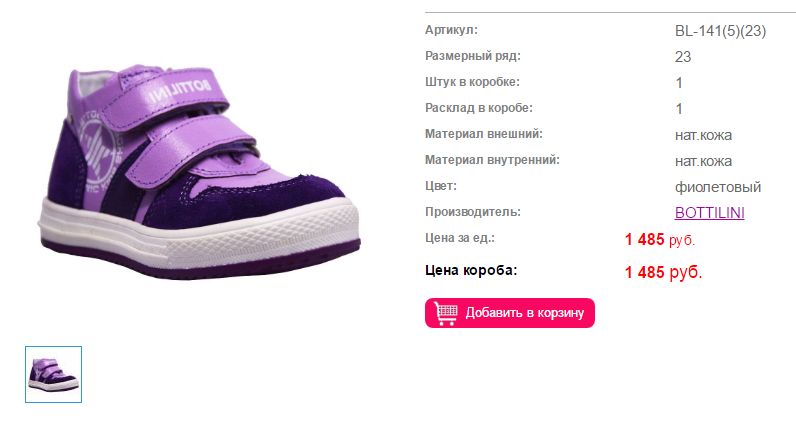Click the Расклад в коробе label
Viewport: 796px width, 422px height.
[x=479, y=108]
